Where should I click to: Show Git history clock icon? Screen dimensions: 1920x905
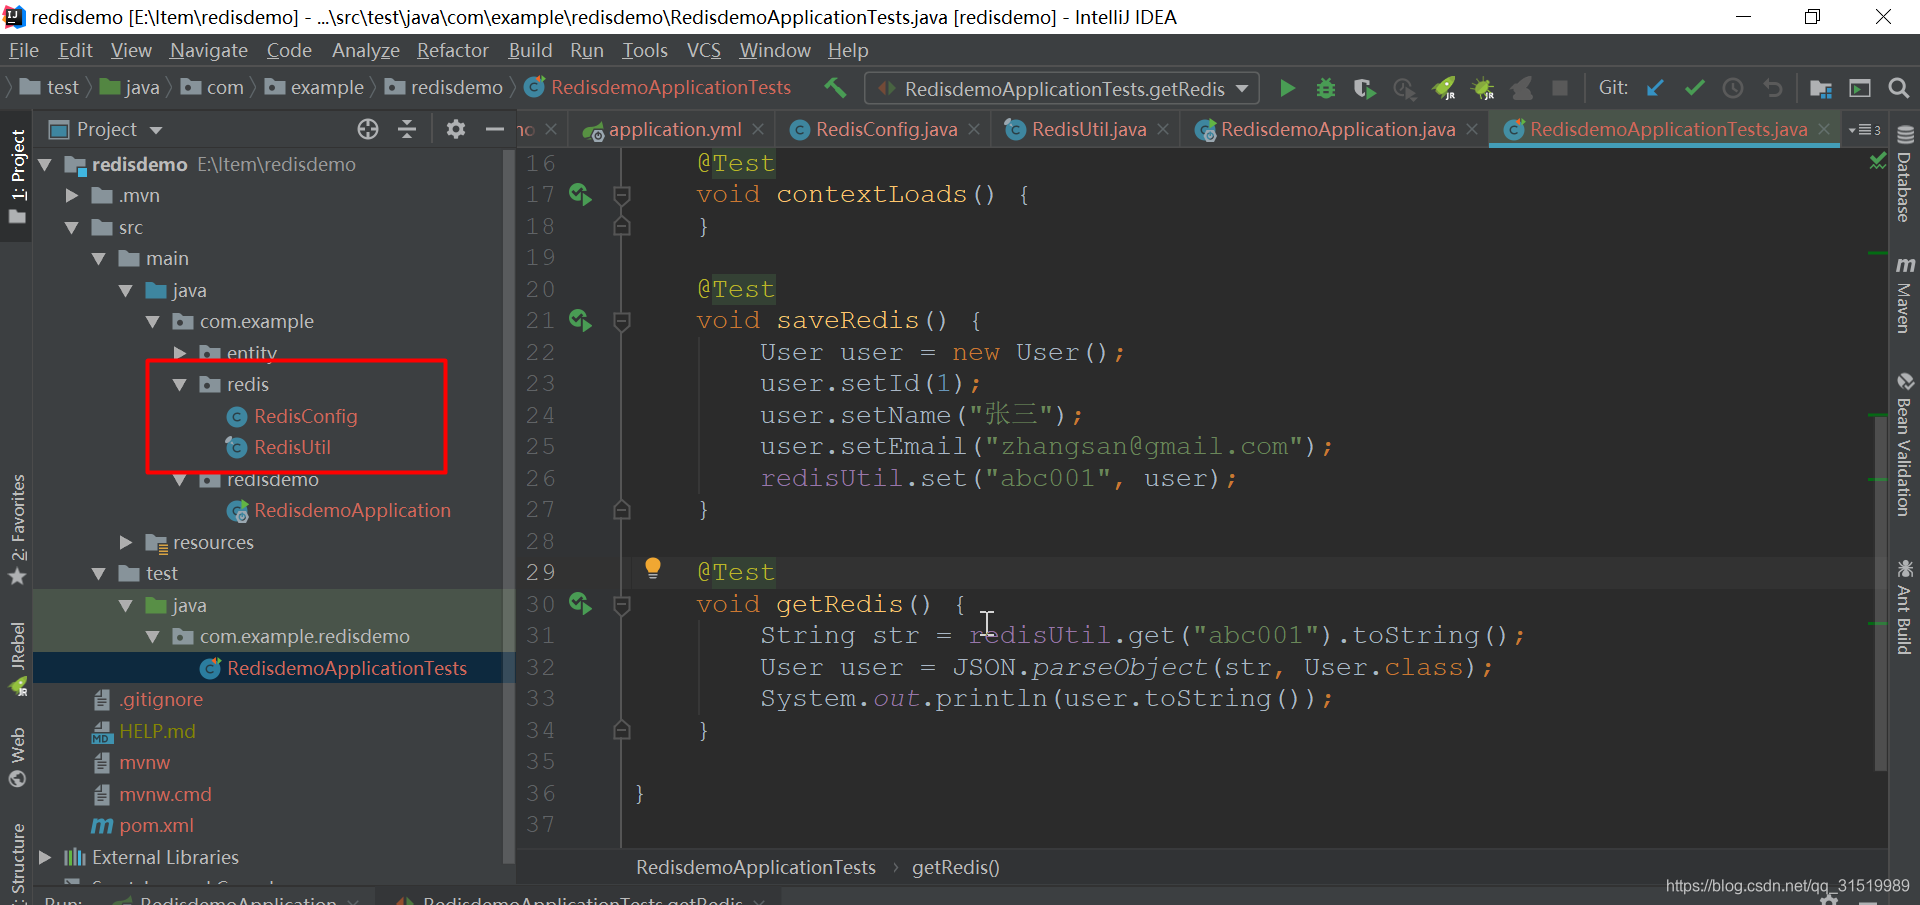[1733, 88]
